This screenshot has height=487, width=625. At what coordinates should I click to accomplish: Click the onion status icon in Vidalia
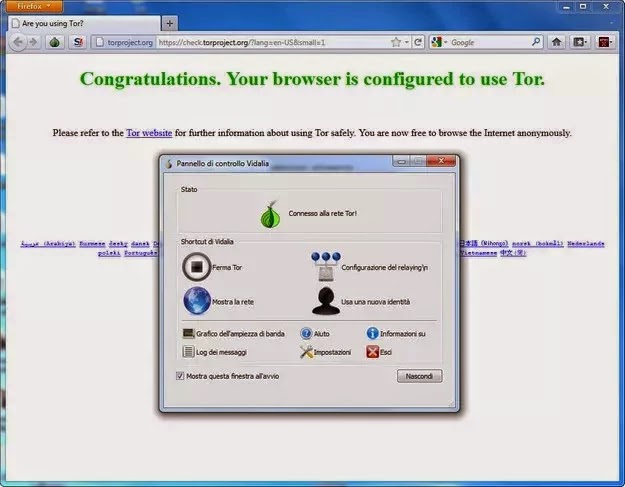tap(271, 215)
